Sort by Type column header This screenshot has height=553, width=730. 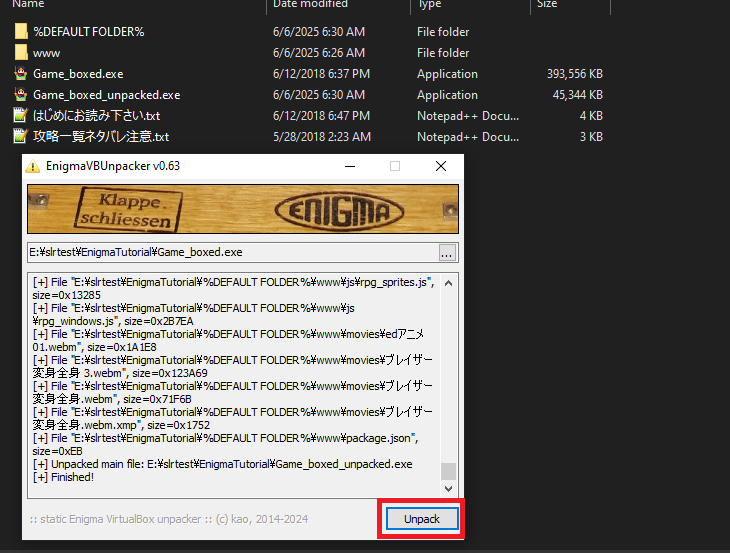point(430,4)
